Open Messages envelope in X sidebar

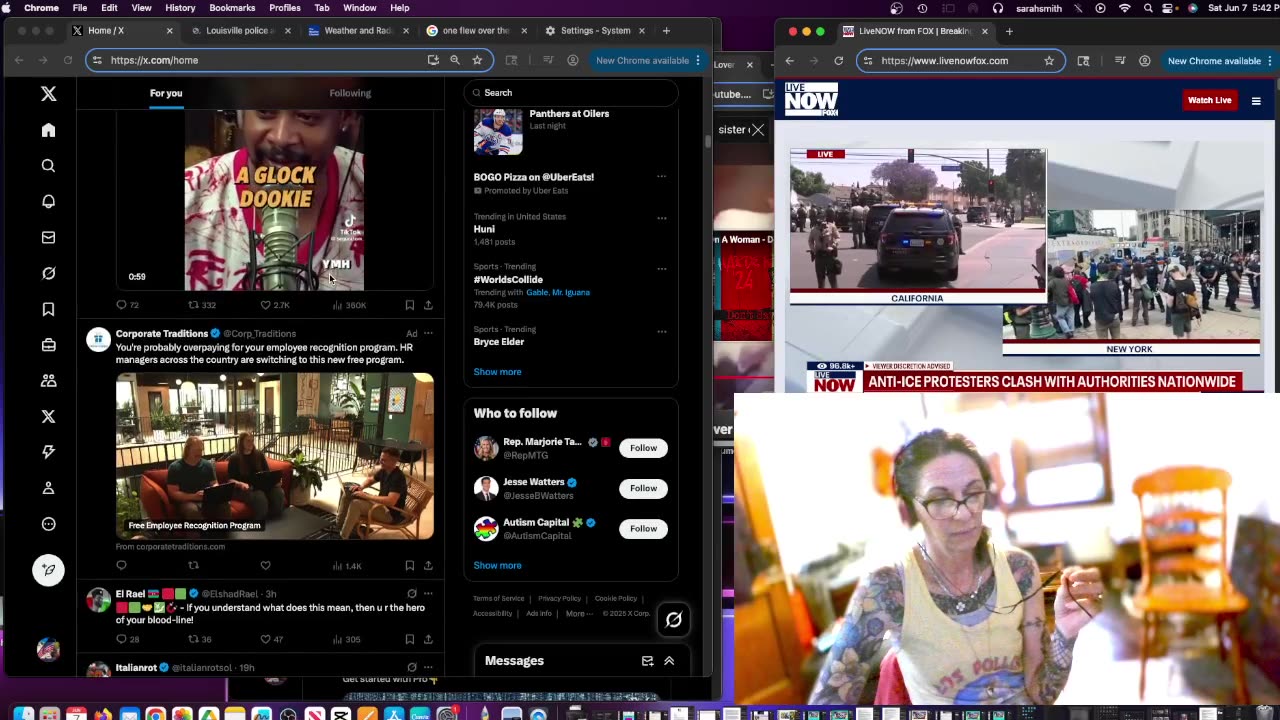(x=48, y=237)
